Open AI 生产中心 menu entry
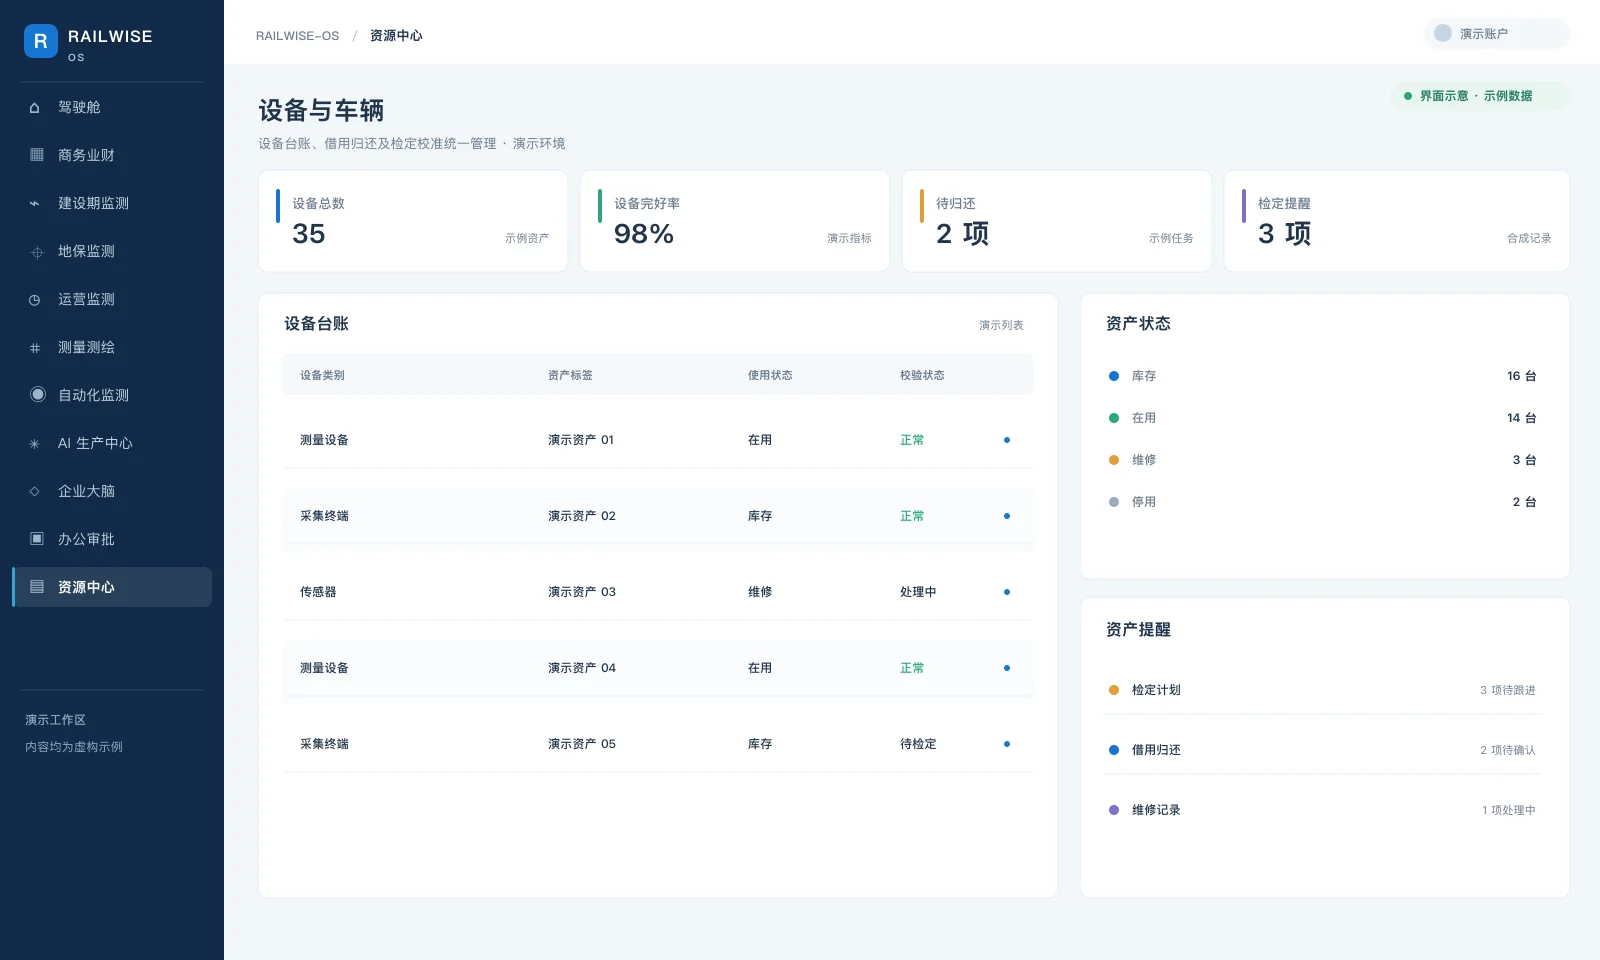The image size is (1600, 960). [112, 443]
